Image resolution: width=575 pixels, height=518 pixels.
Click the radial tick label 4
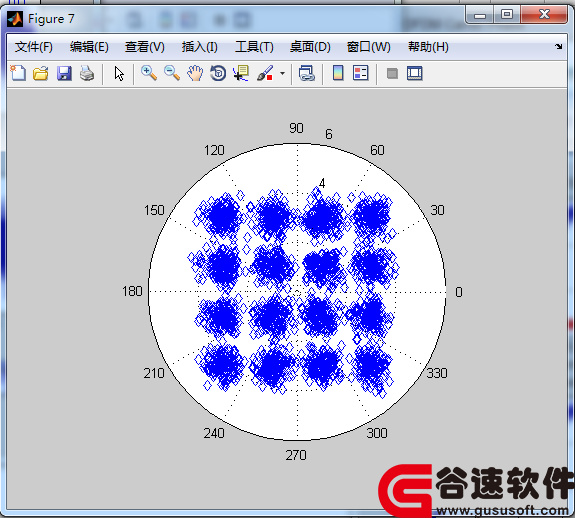point(322,183)
